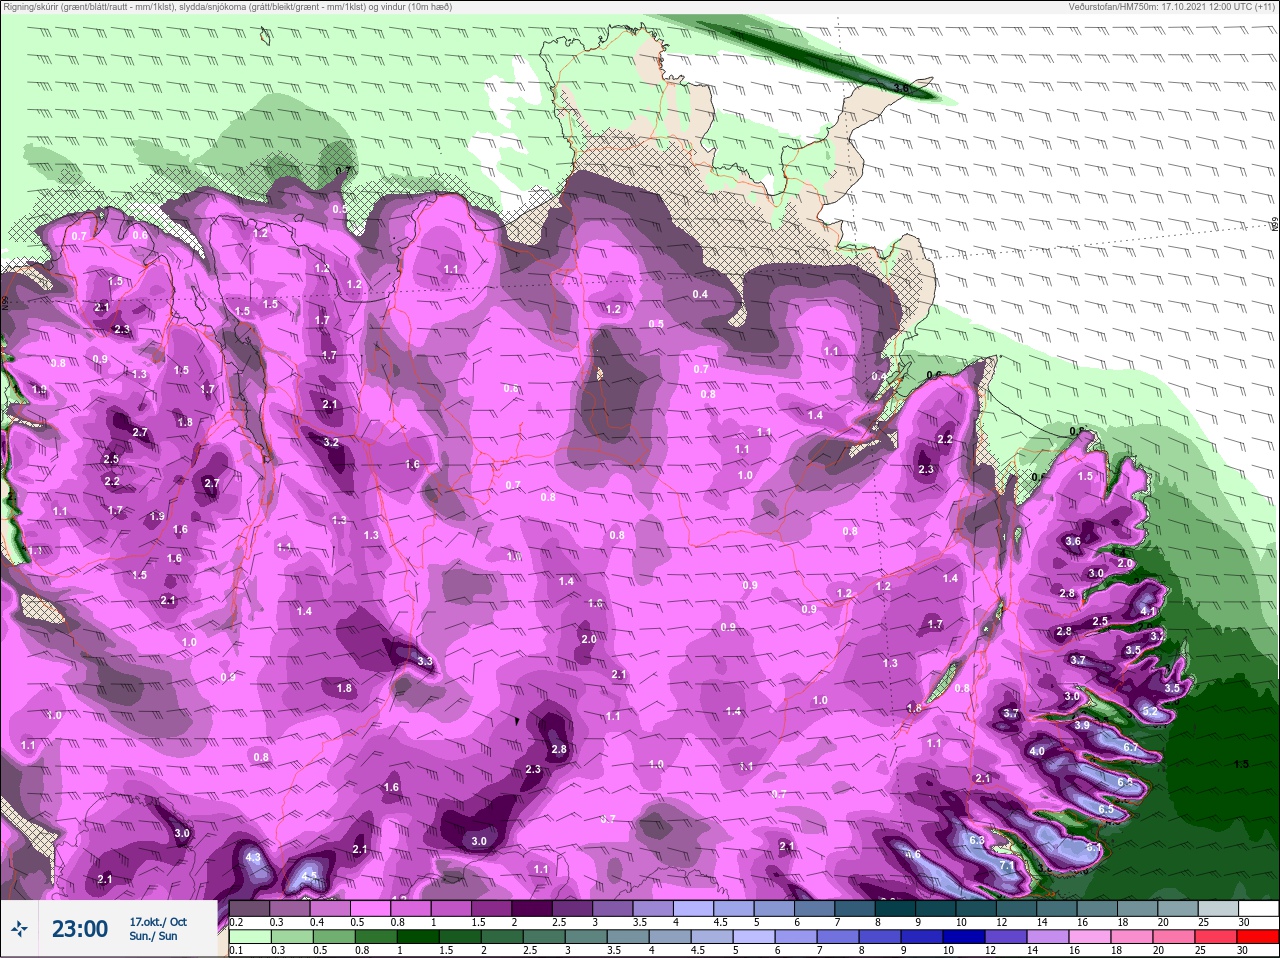Click the 3.6 precipitation value on the map
Screen dimensions: 1280x958
coord(1073,541)
